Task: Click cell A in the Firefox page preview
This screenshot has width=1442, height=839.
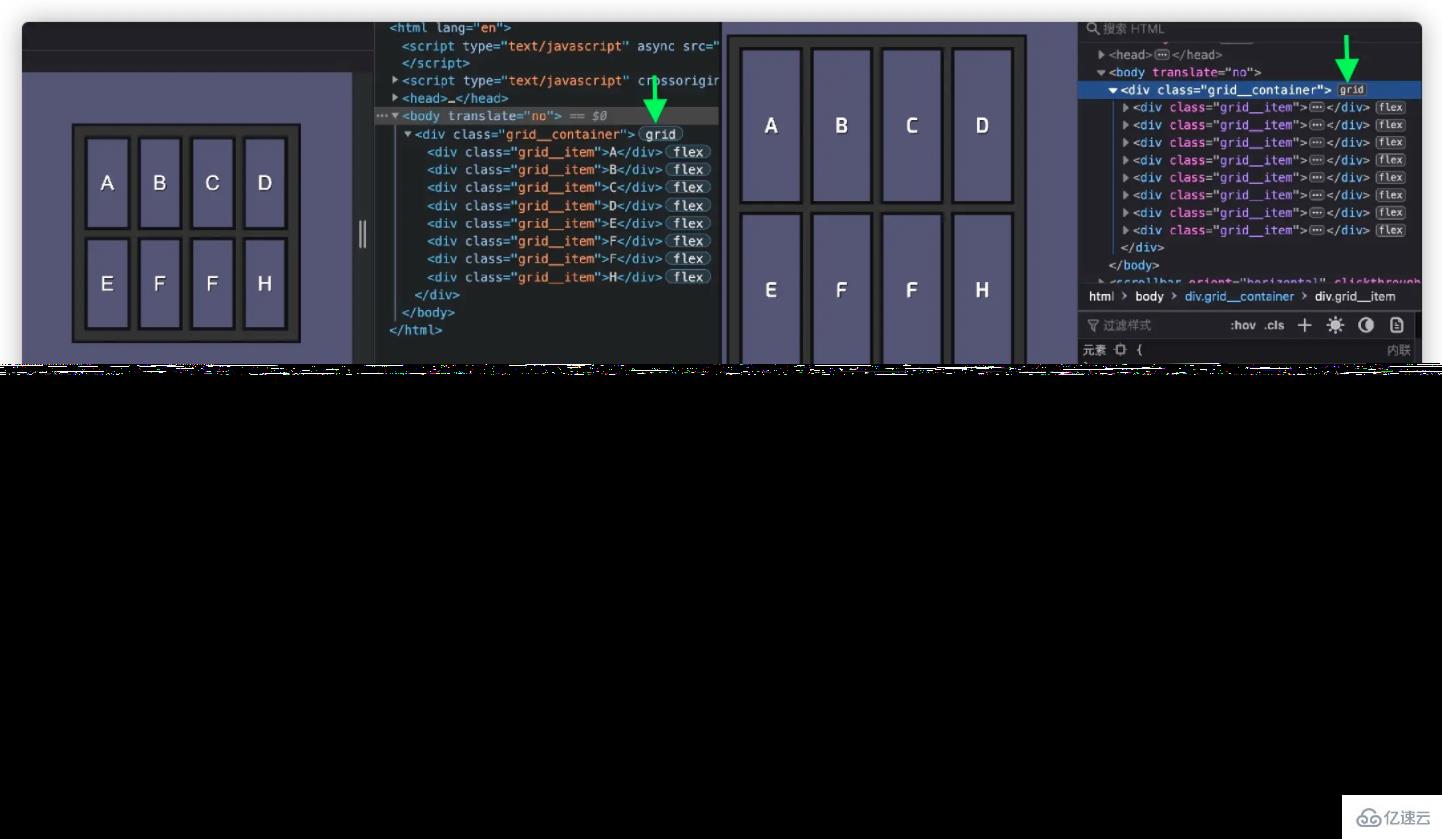Action: (x=771, y=126)
